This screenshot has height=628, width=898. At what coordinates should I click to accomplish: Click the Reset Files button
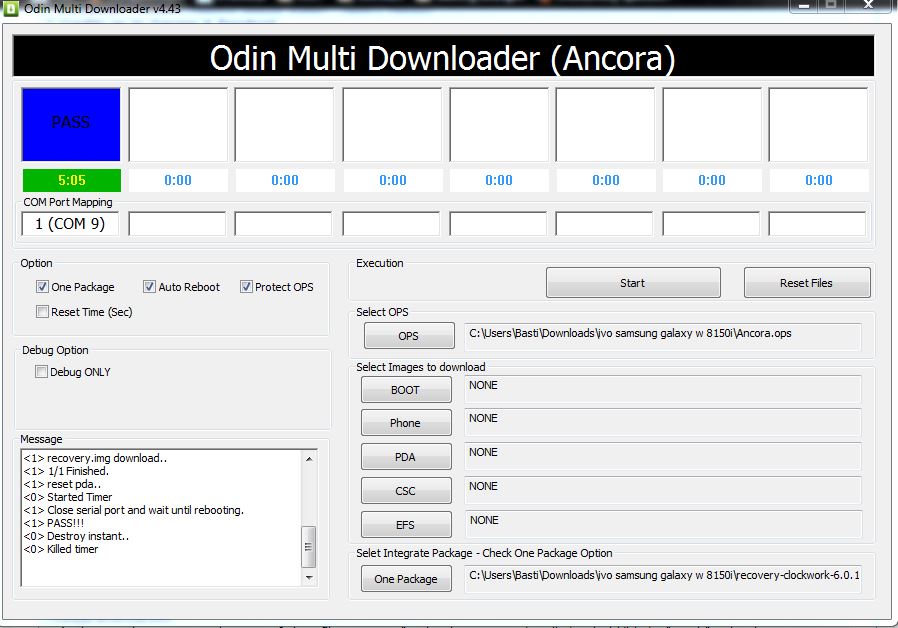[x=807, y=283]
